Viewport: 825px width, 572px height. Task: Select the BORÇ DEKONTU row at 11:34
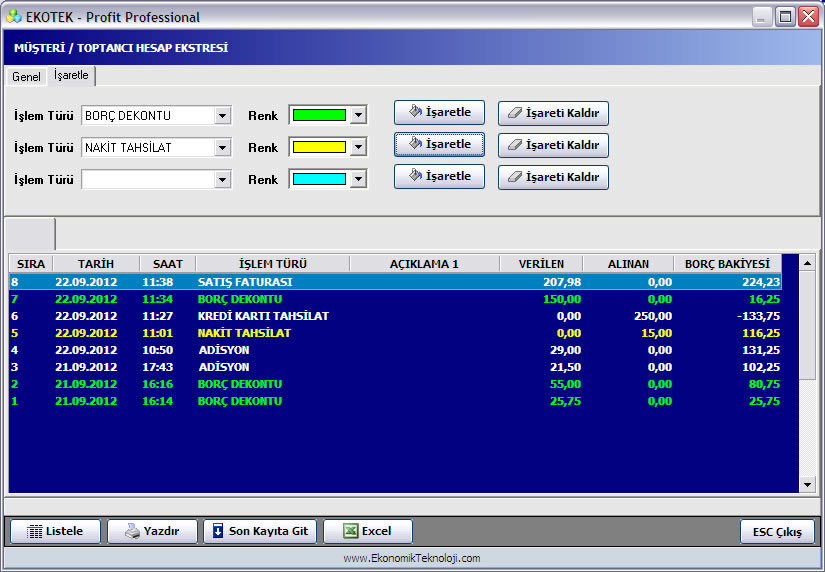(x=395, y=299)
